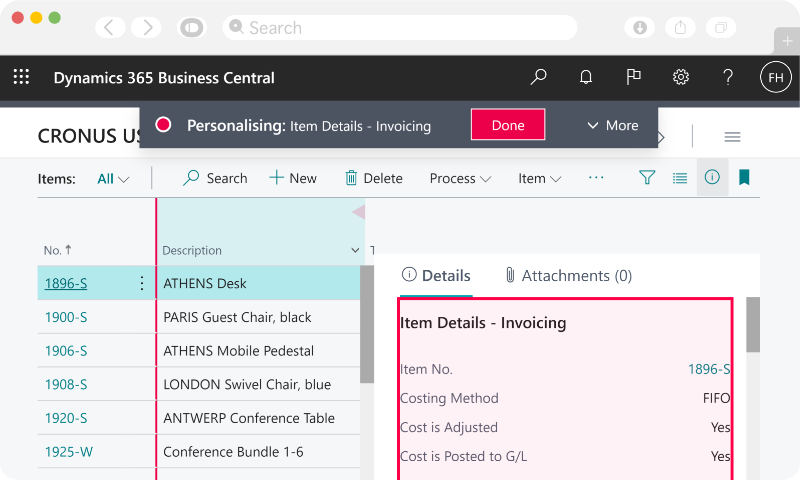The height and width of the screenshot is (480, 800).
Task: Click the Delete action
Action: pyautogui.click(x=374, y=178)
